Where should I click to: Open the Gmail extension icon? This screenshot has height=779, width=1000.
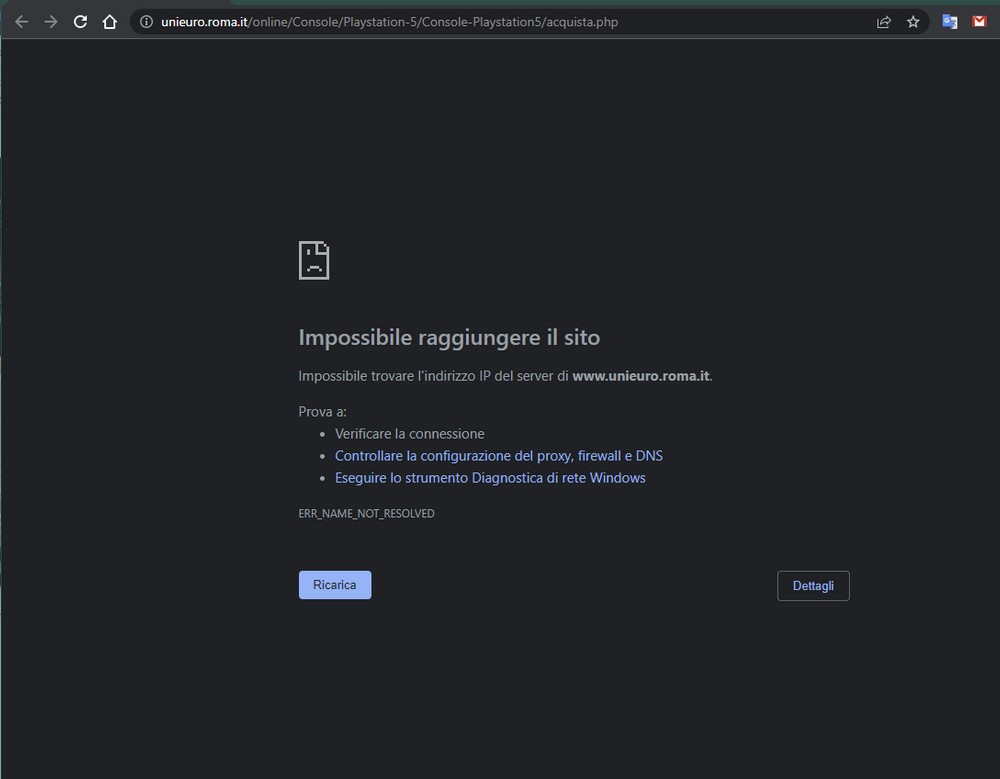[979, 22]
